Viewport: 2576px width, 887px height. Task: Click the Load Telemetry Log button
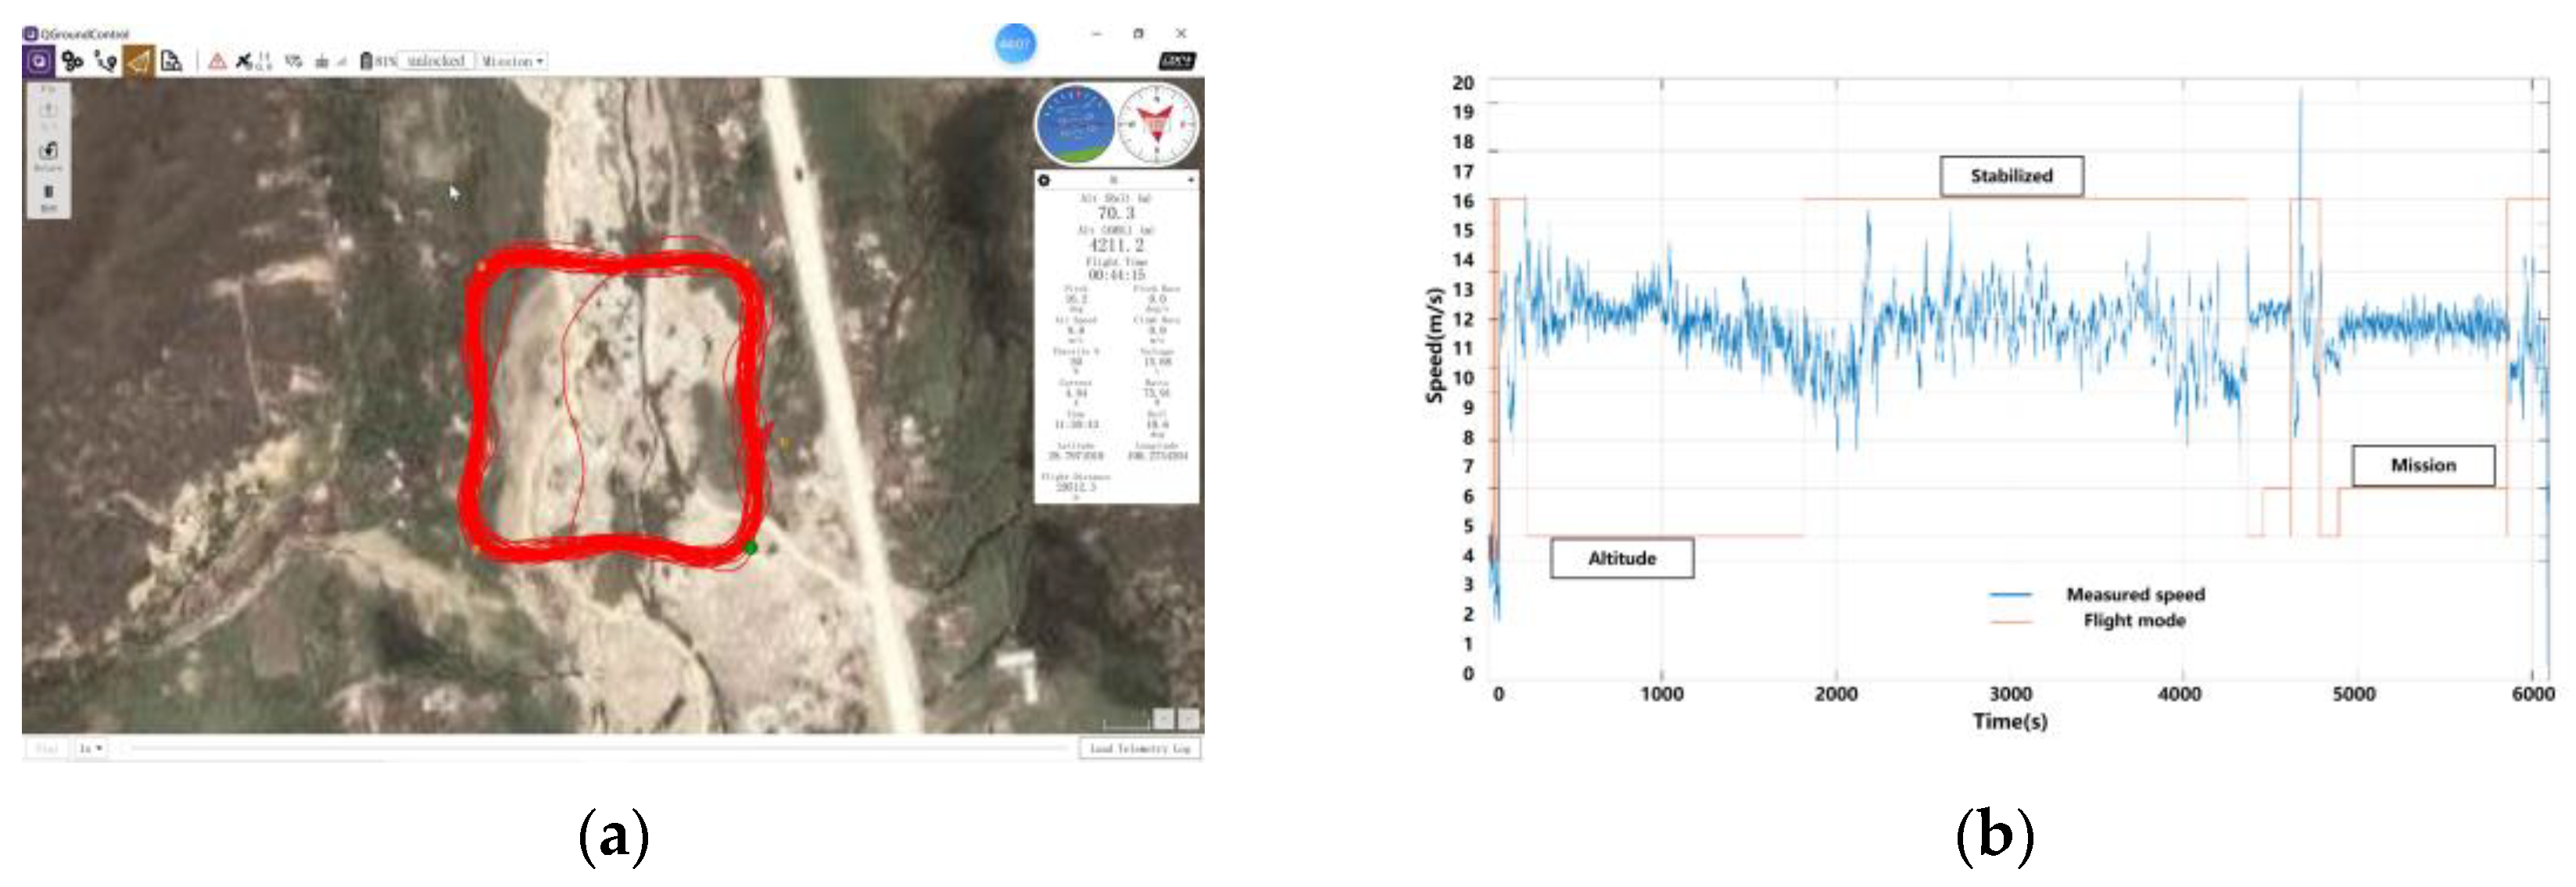(x=1139, y=748)
